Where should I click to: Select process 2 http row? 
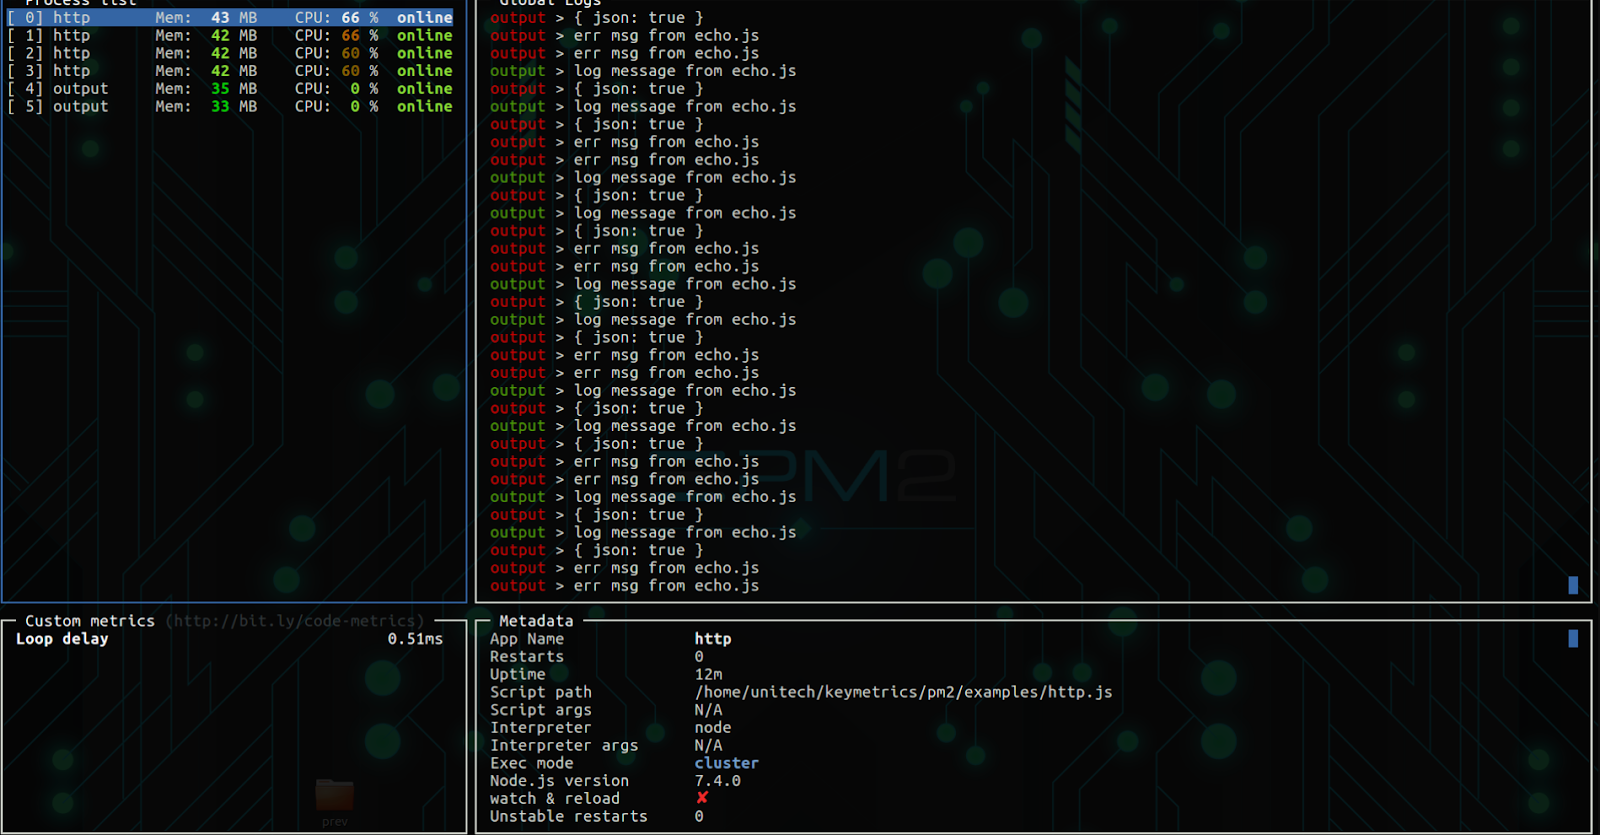click(x=230, y=53)
